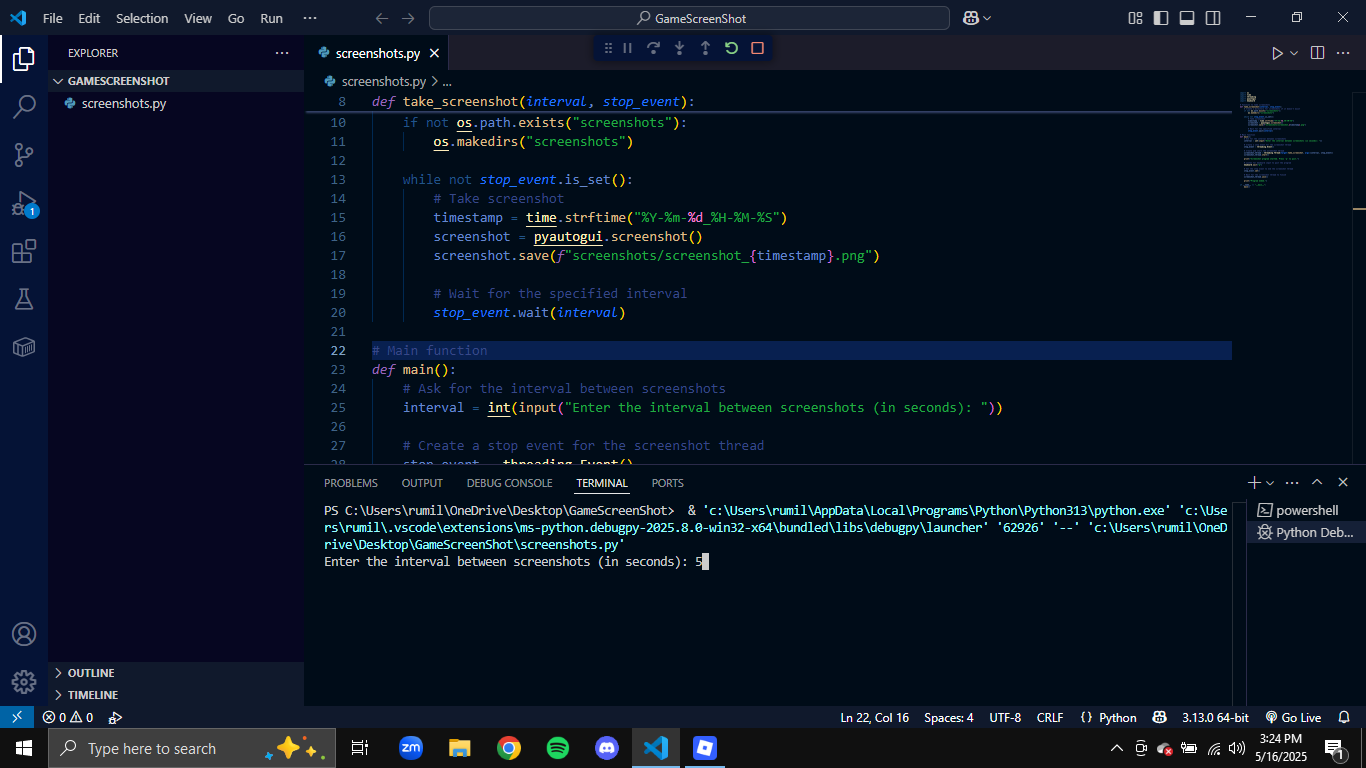Open the Selection menu

click(142, 18)
